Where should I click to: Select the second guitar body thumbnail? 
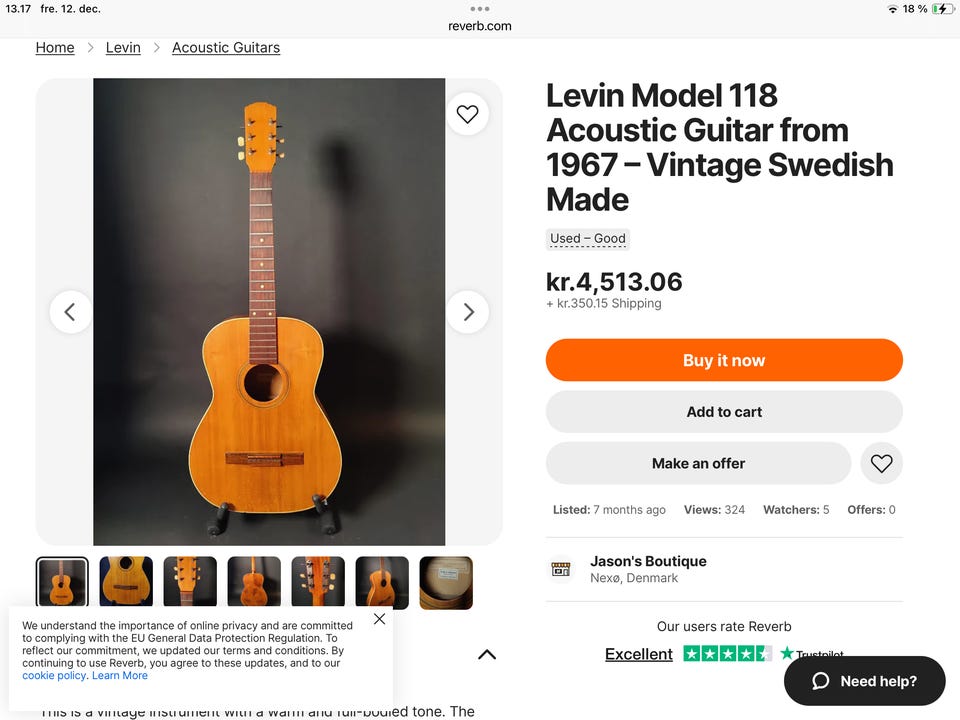[126, 582]
